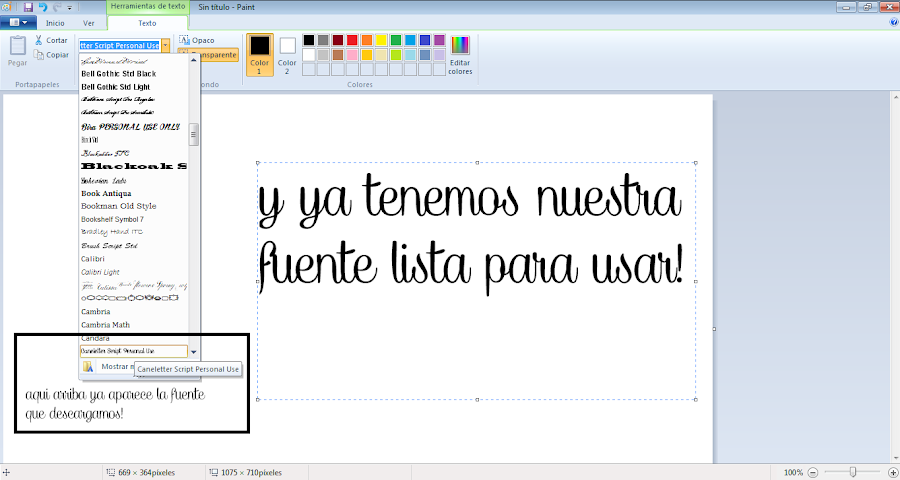Click the zoom in plus button
This screenshot has height=480, width=900.
point(892,473)
